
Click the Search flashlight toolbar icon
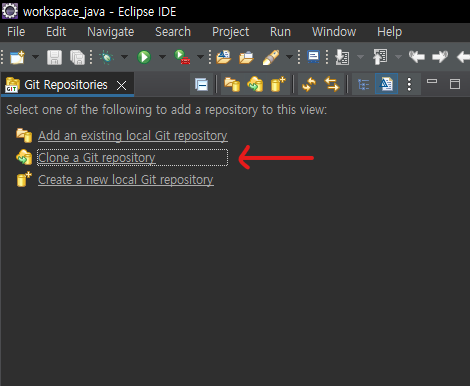click(x=271, y=57)
